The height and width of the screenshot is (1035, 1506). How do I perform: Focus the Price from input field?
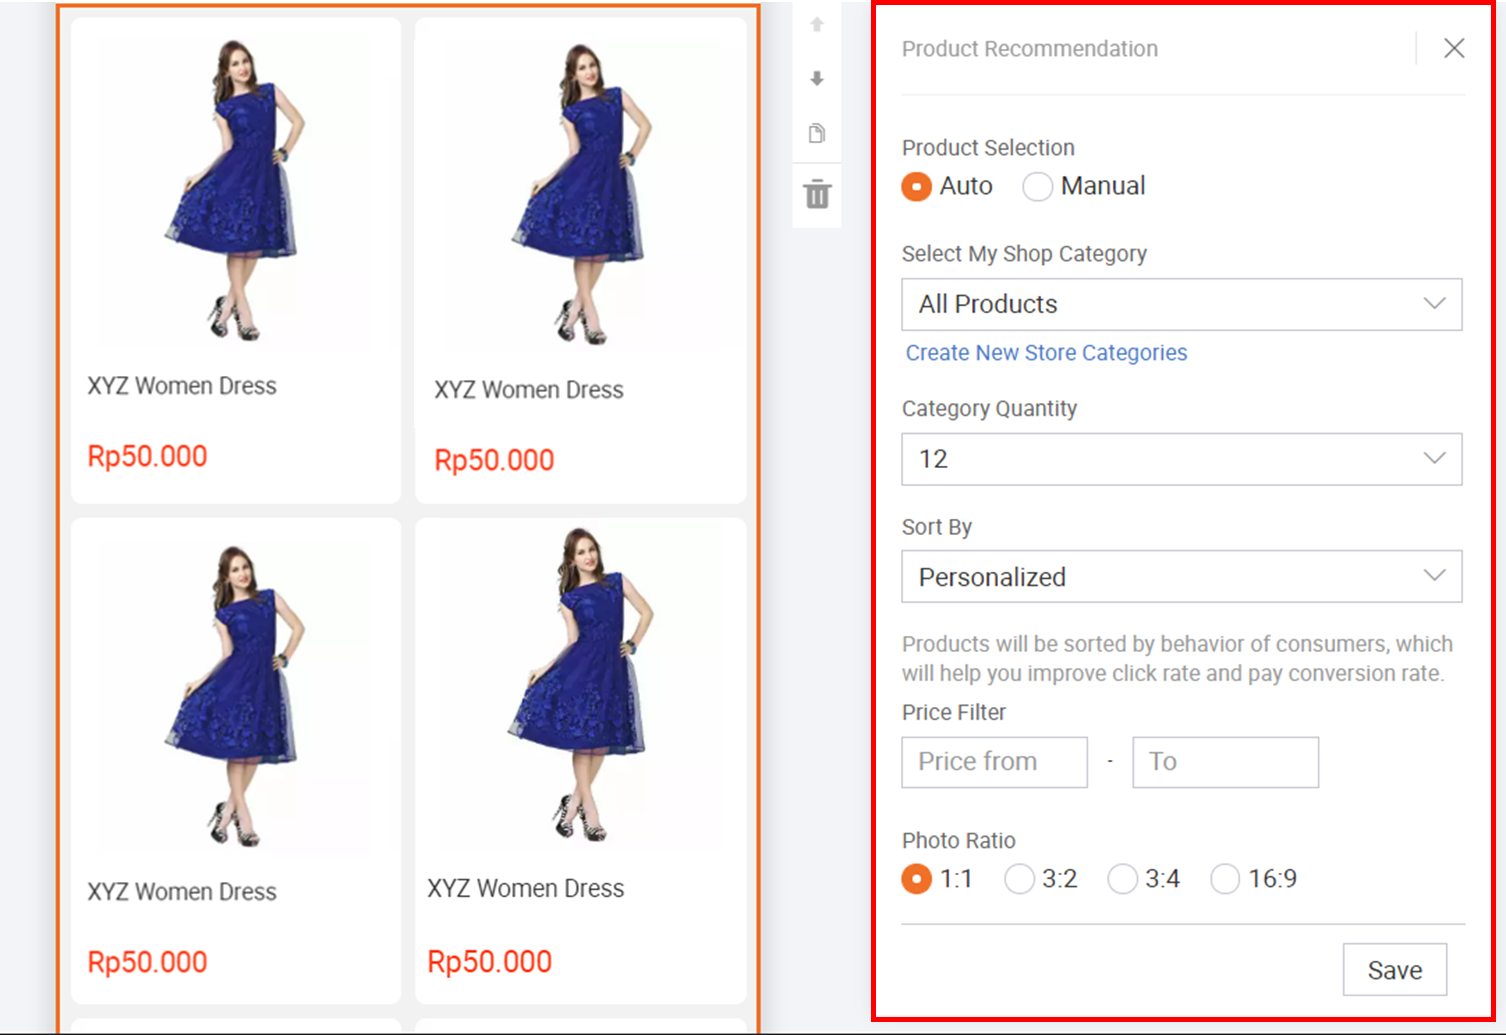pos(994,762)
